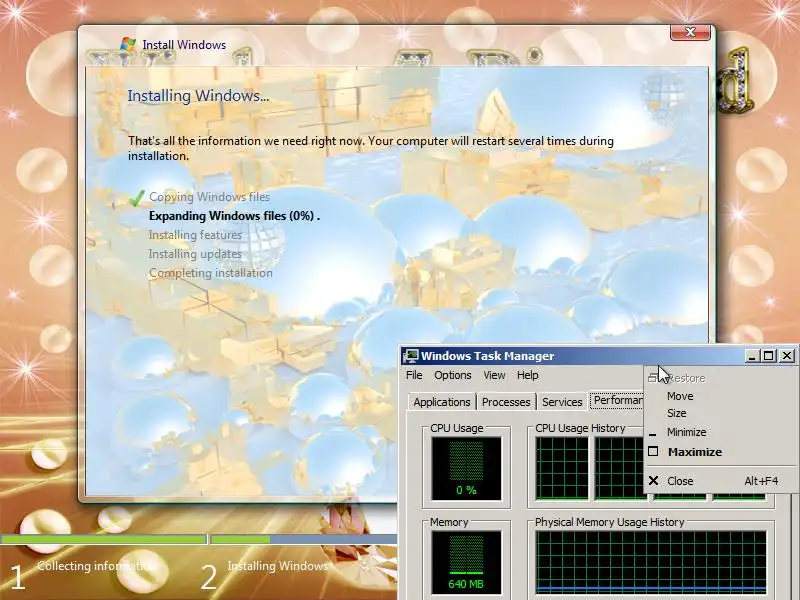This screenshot has width=800, height=600.
Task: Click the 'Install Windows' title text
Action: point(184,45)
